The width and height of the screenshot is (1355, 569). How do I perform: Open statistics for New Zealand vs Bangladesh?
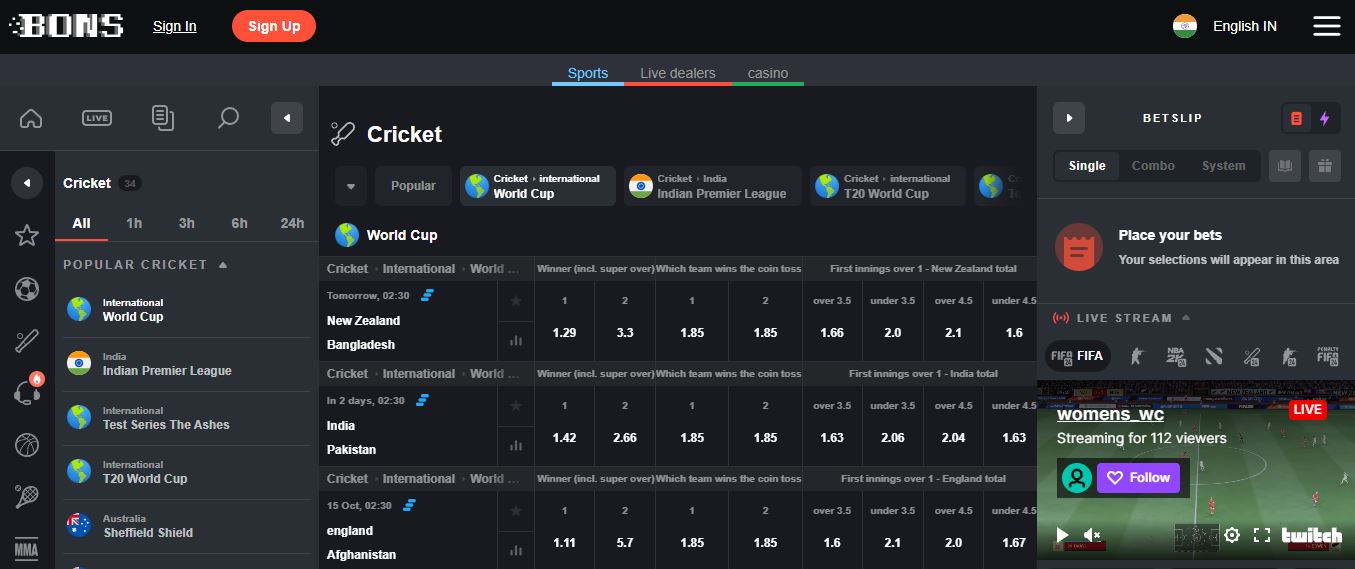click(x=516, y=341)
